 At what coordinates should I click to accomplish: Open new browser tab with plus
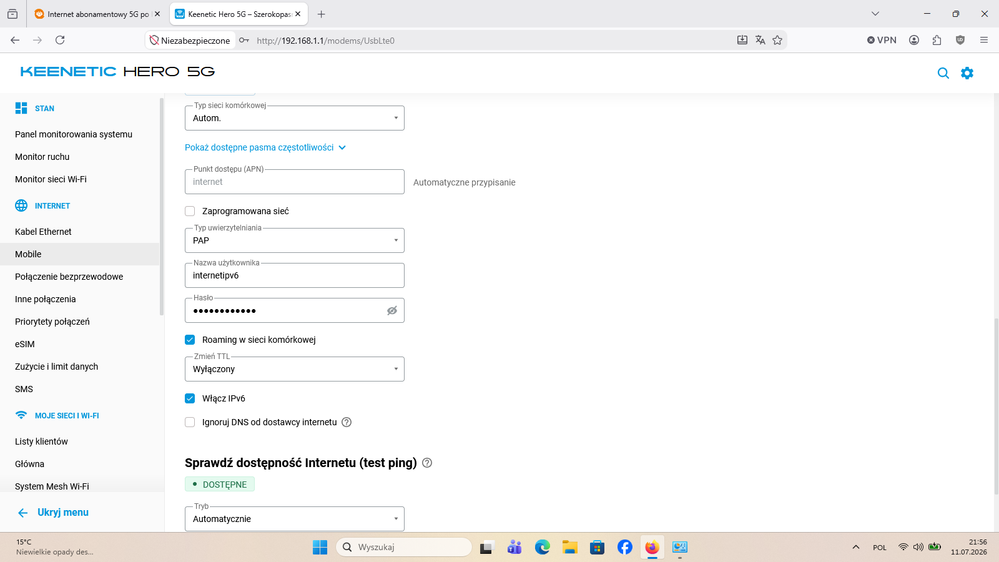click(321, 14)
